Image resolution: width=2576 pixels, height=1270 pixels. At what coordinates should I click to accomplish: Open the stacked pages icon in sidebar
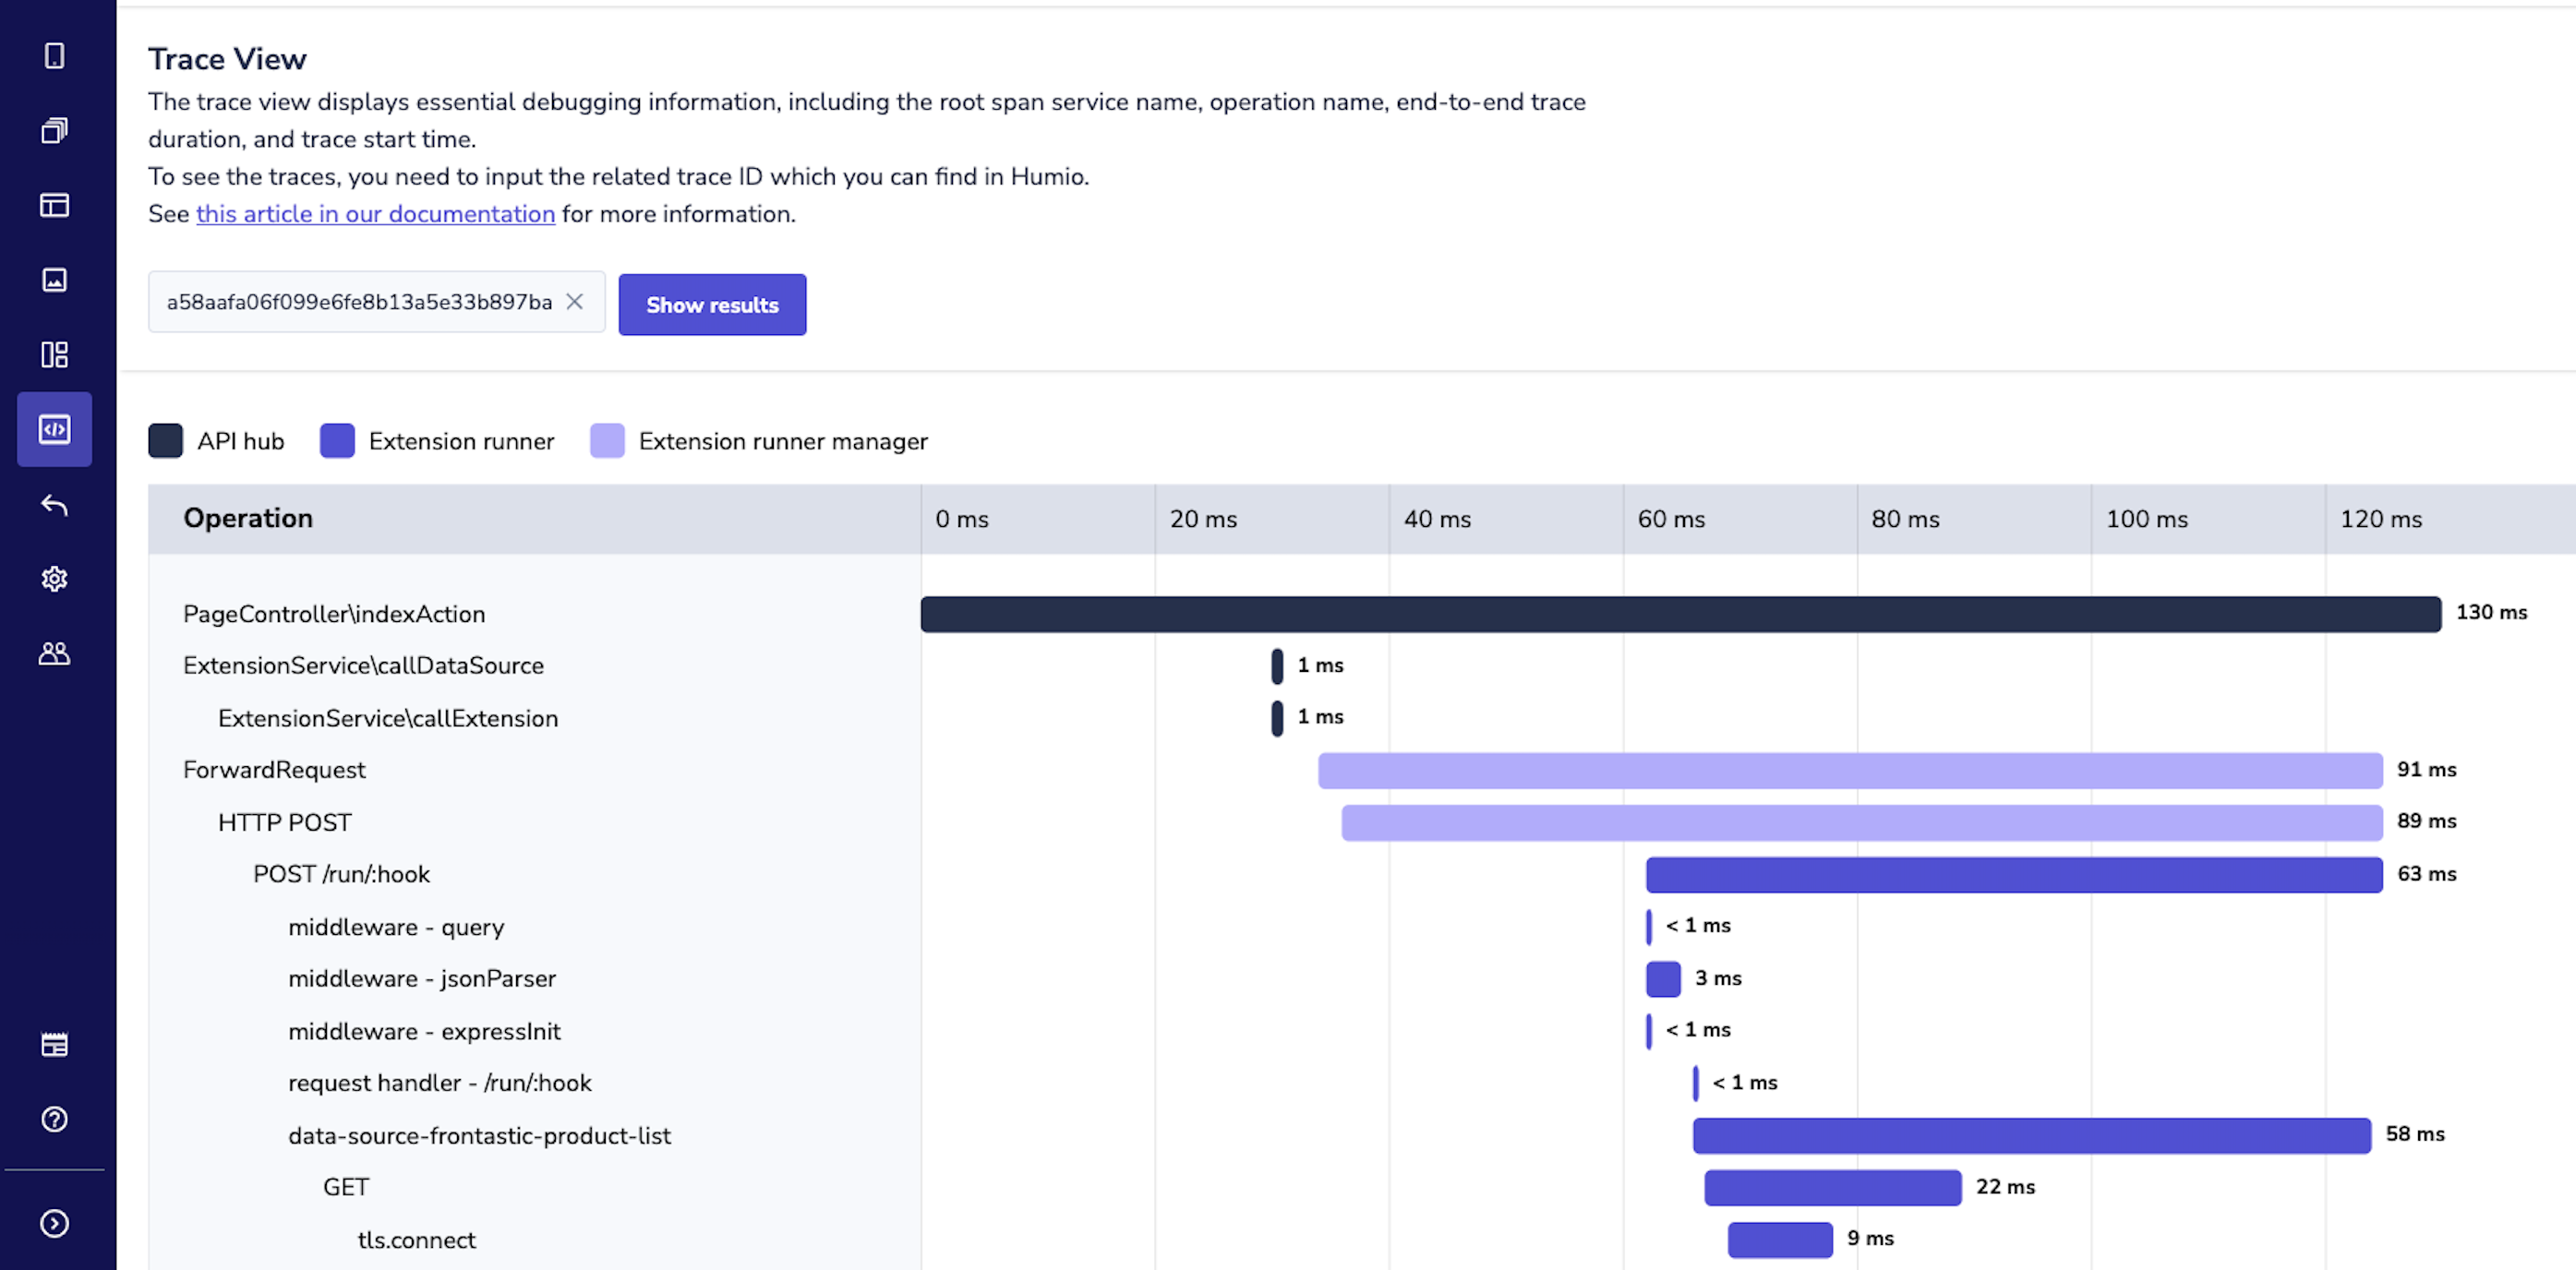tap(55, 130)
